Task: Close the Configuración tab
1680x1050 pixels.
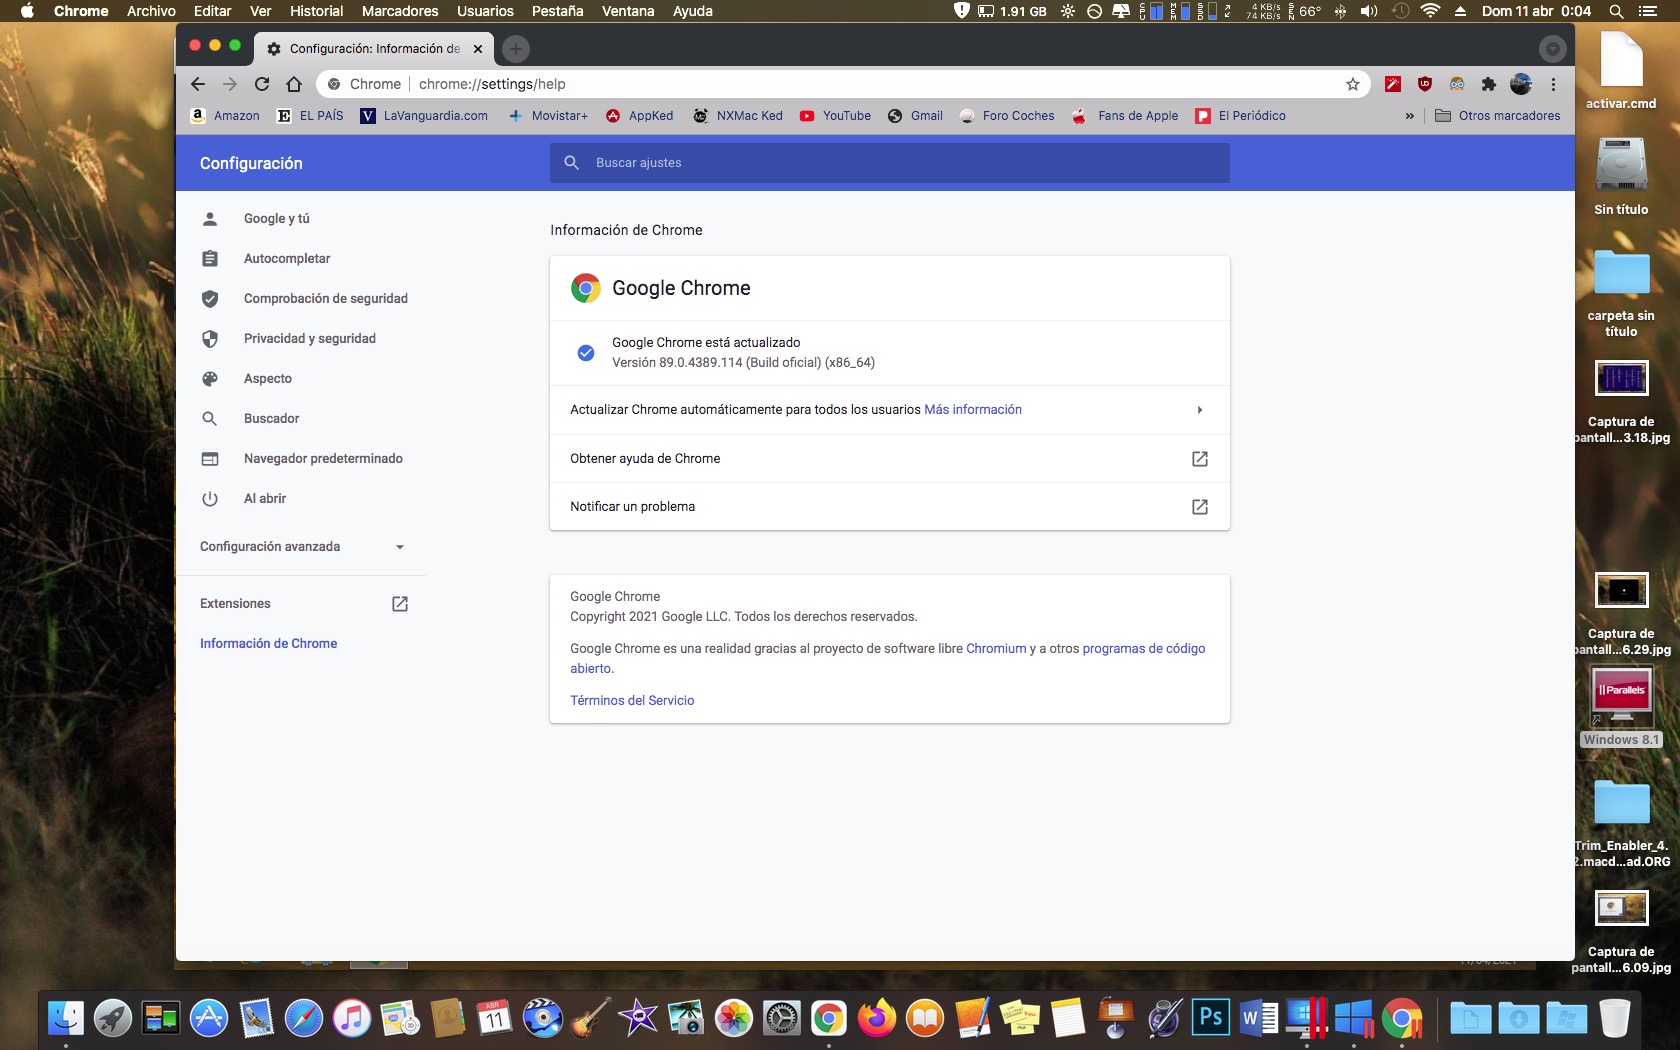Action: pos(478,48)
